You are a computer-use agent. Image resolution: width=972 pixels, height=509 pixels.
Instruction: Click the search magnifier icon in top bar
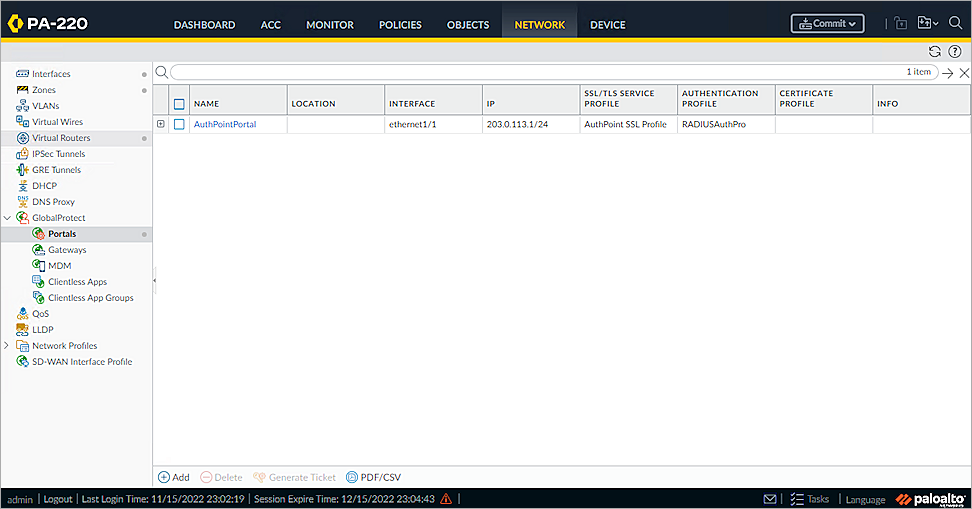(955, 23)
